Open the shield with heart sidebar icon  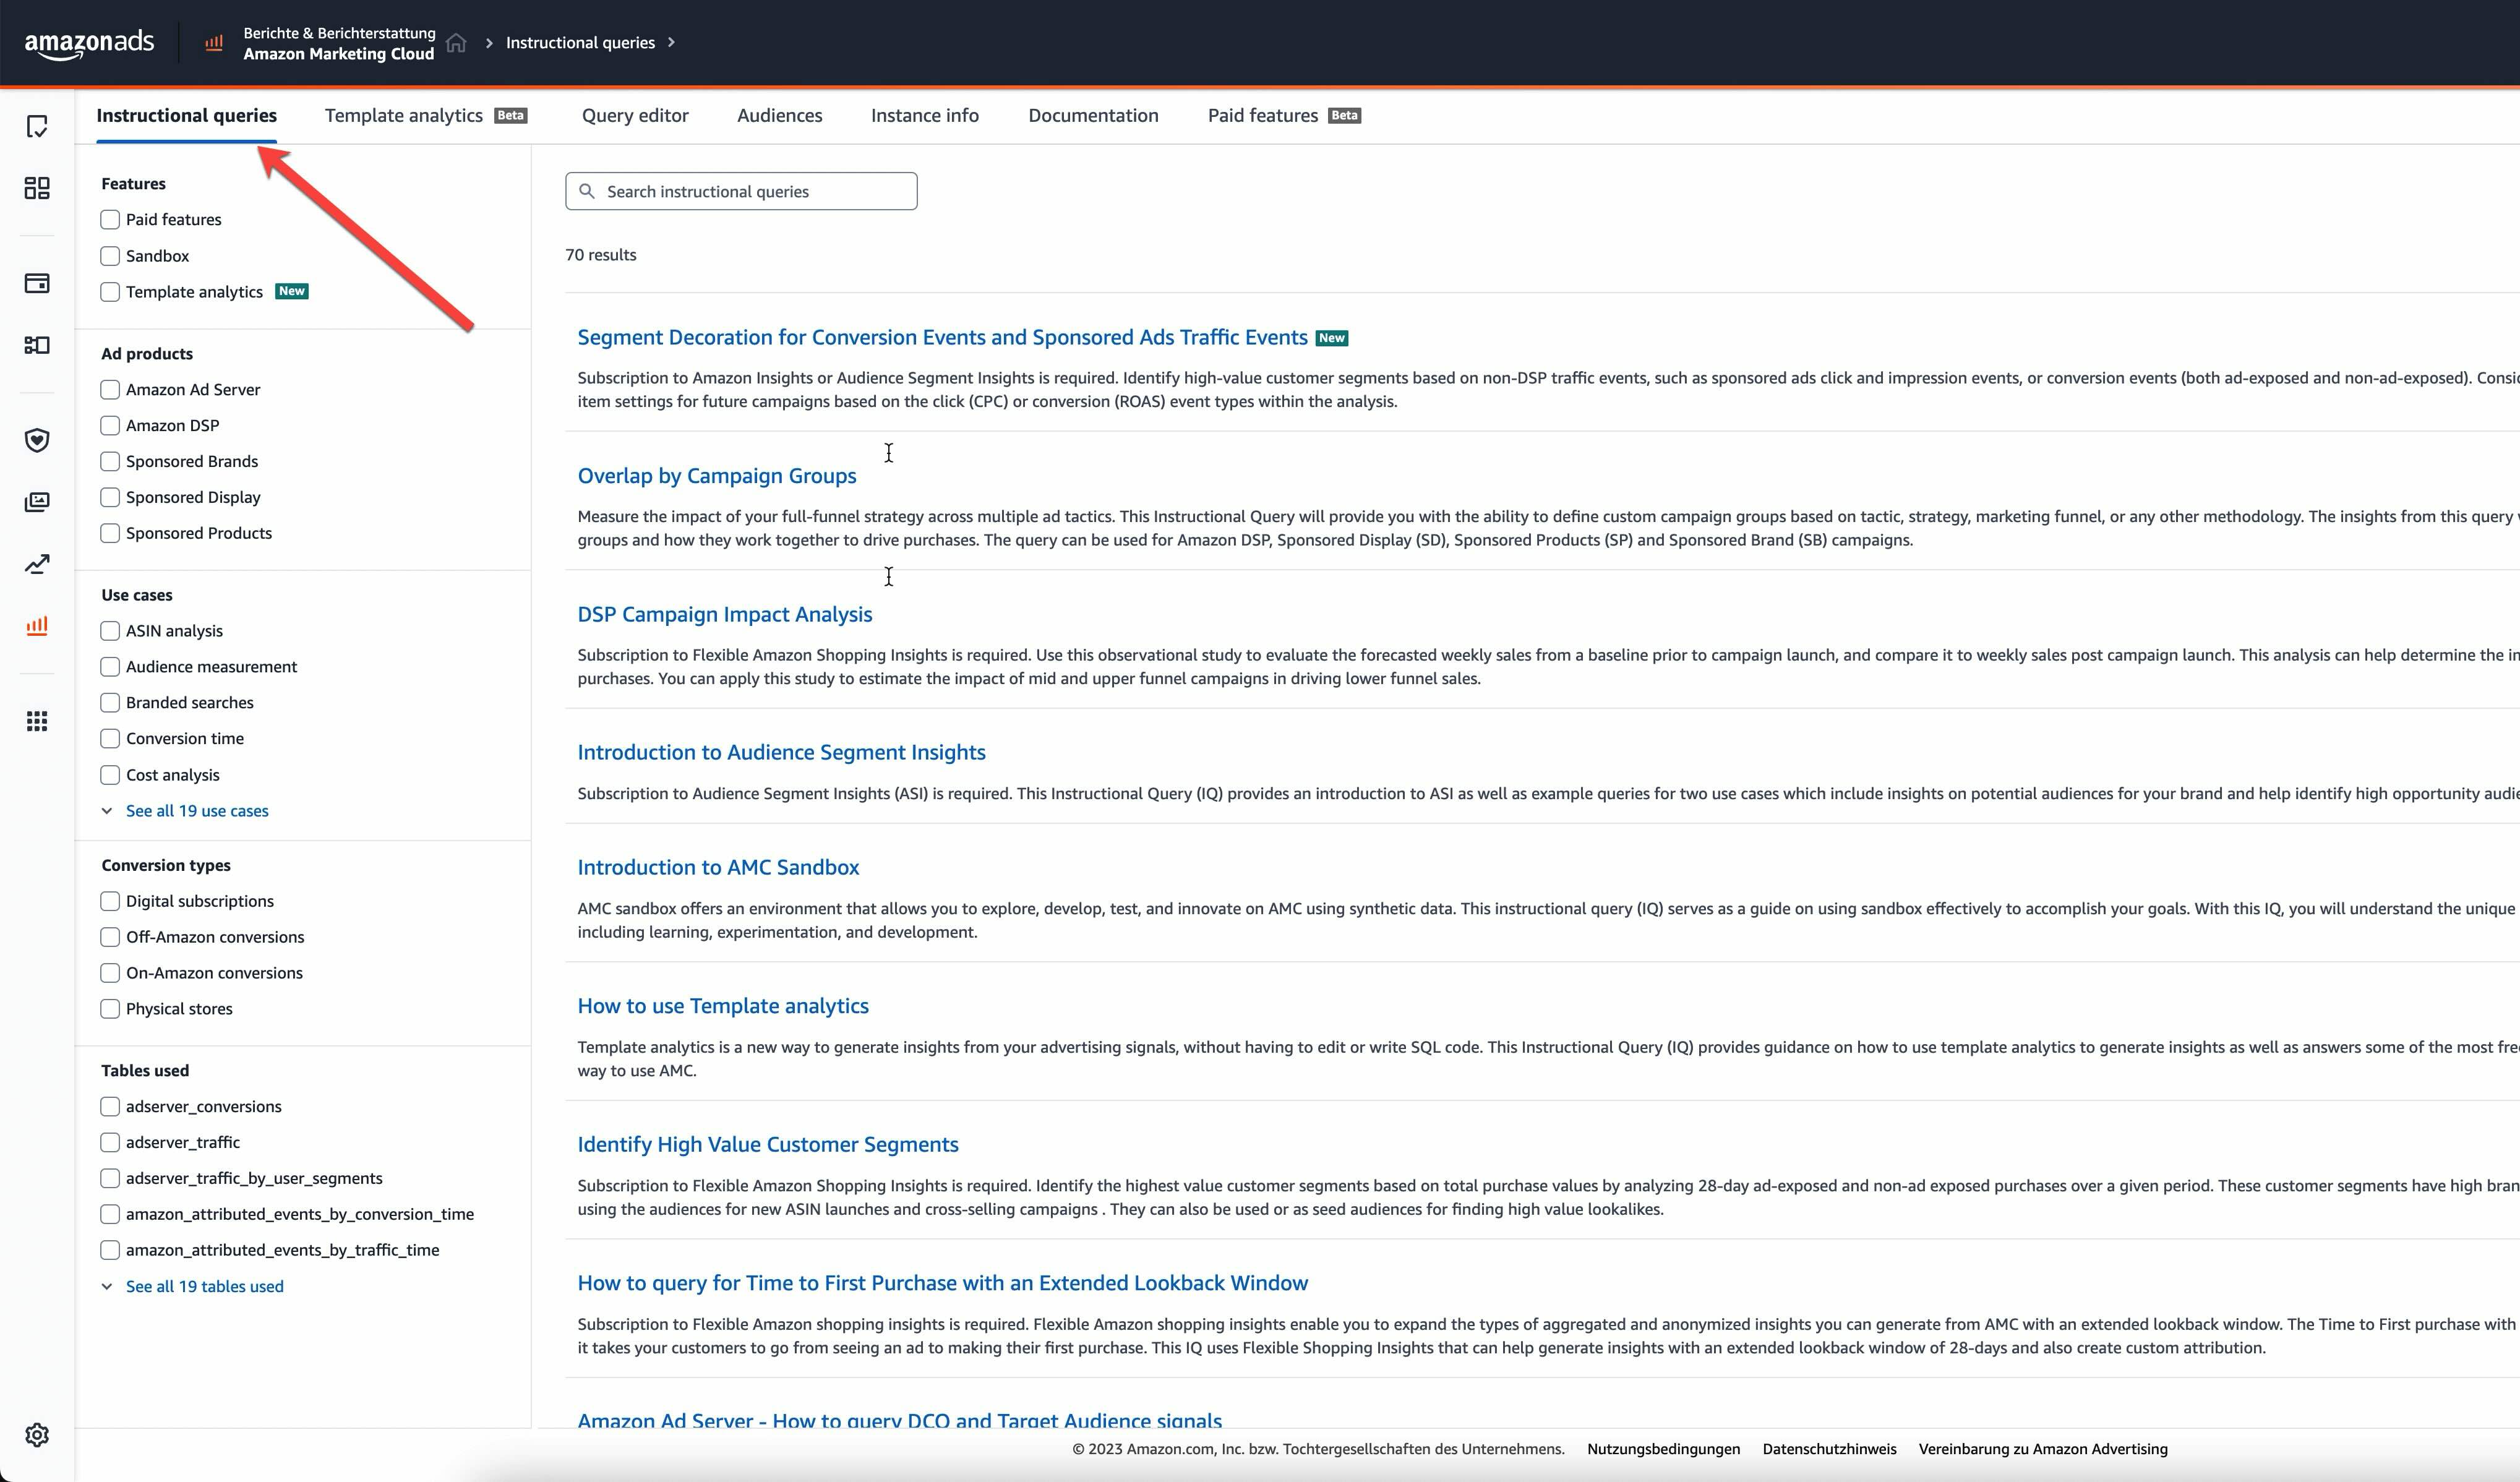(37, 440)
